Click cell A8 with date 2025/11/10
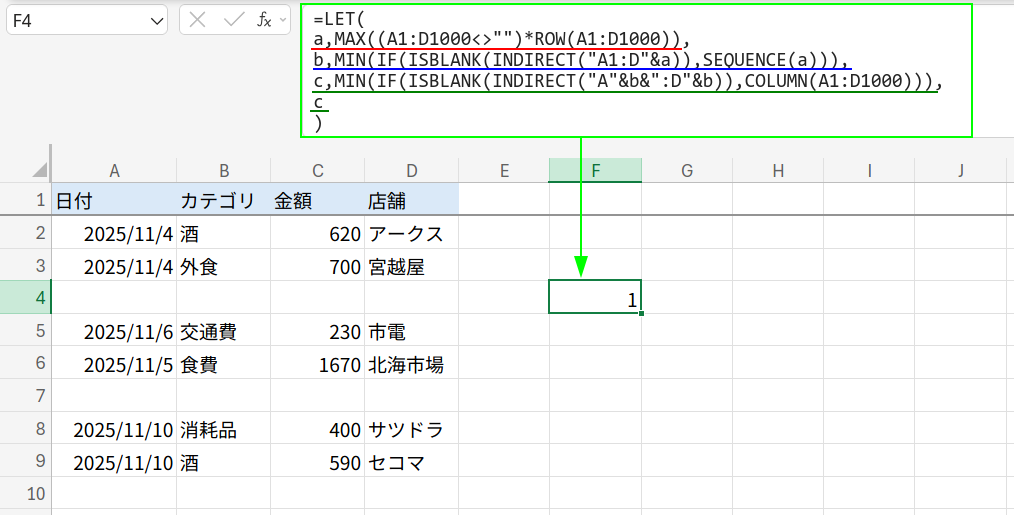This screenshot has height=515, width=1014. pos(114,431)
